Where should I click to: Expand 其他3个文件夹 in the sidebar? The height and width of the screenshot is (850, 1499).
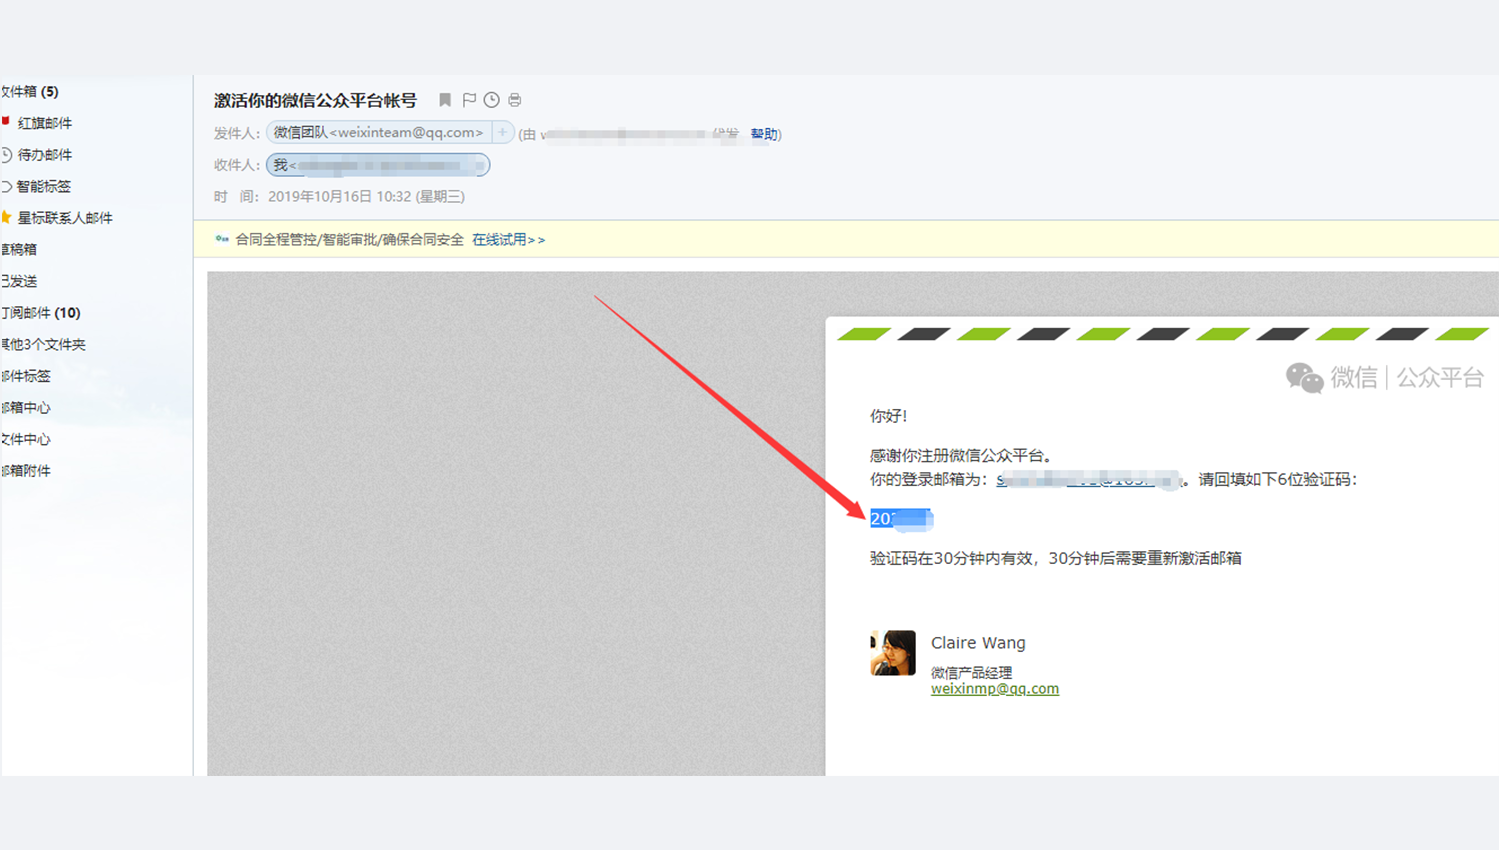click(43, 344)
